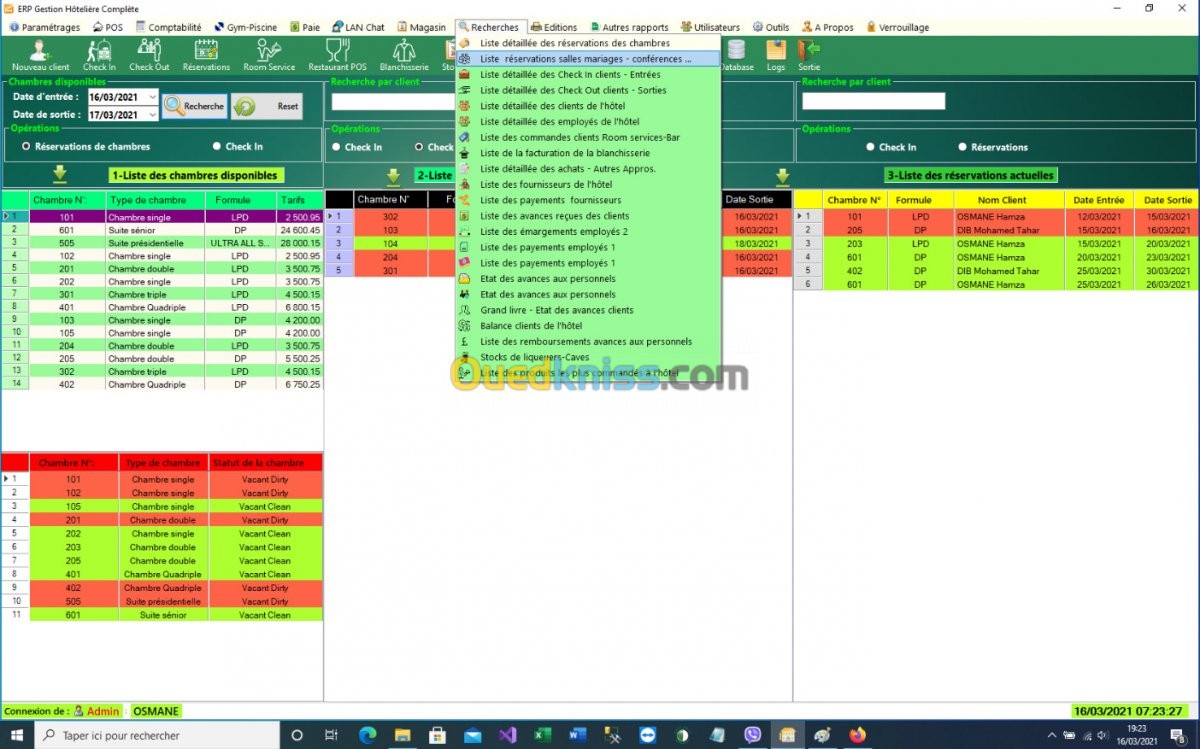Open Viber from the taskbar
This screenshot has width=1200, height=749.
click(x=752, y=735)
